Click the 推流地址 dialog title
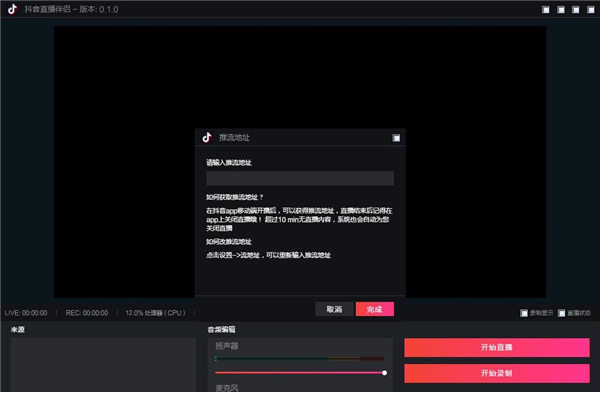This screenshot has height=407, width=600. coord(234,137)
